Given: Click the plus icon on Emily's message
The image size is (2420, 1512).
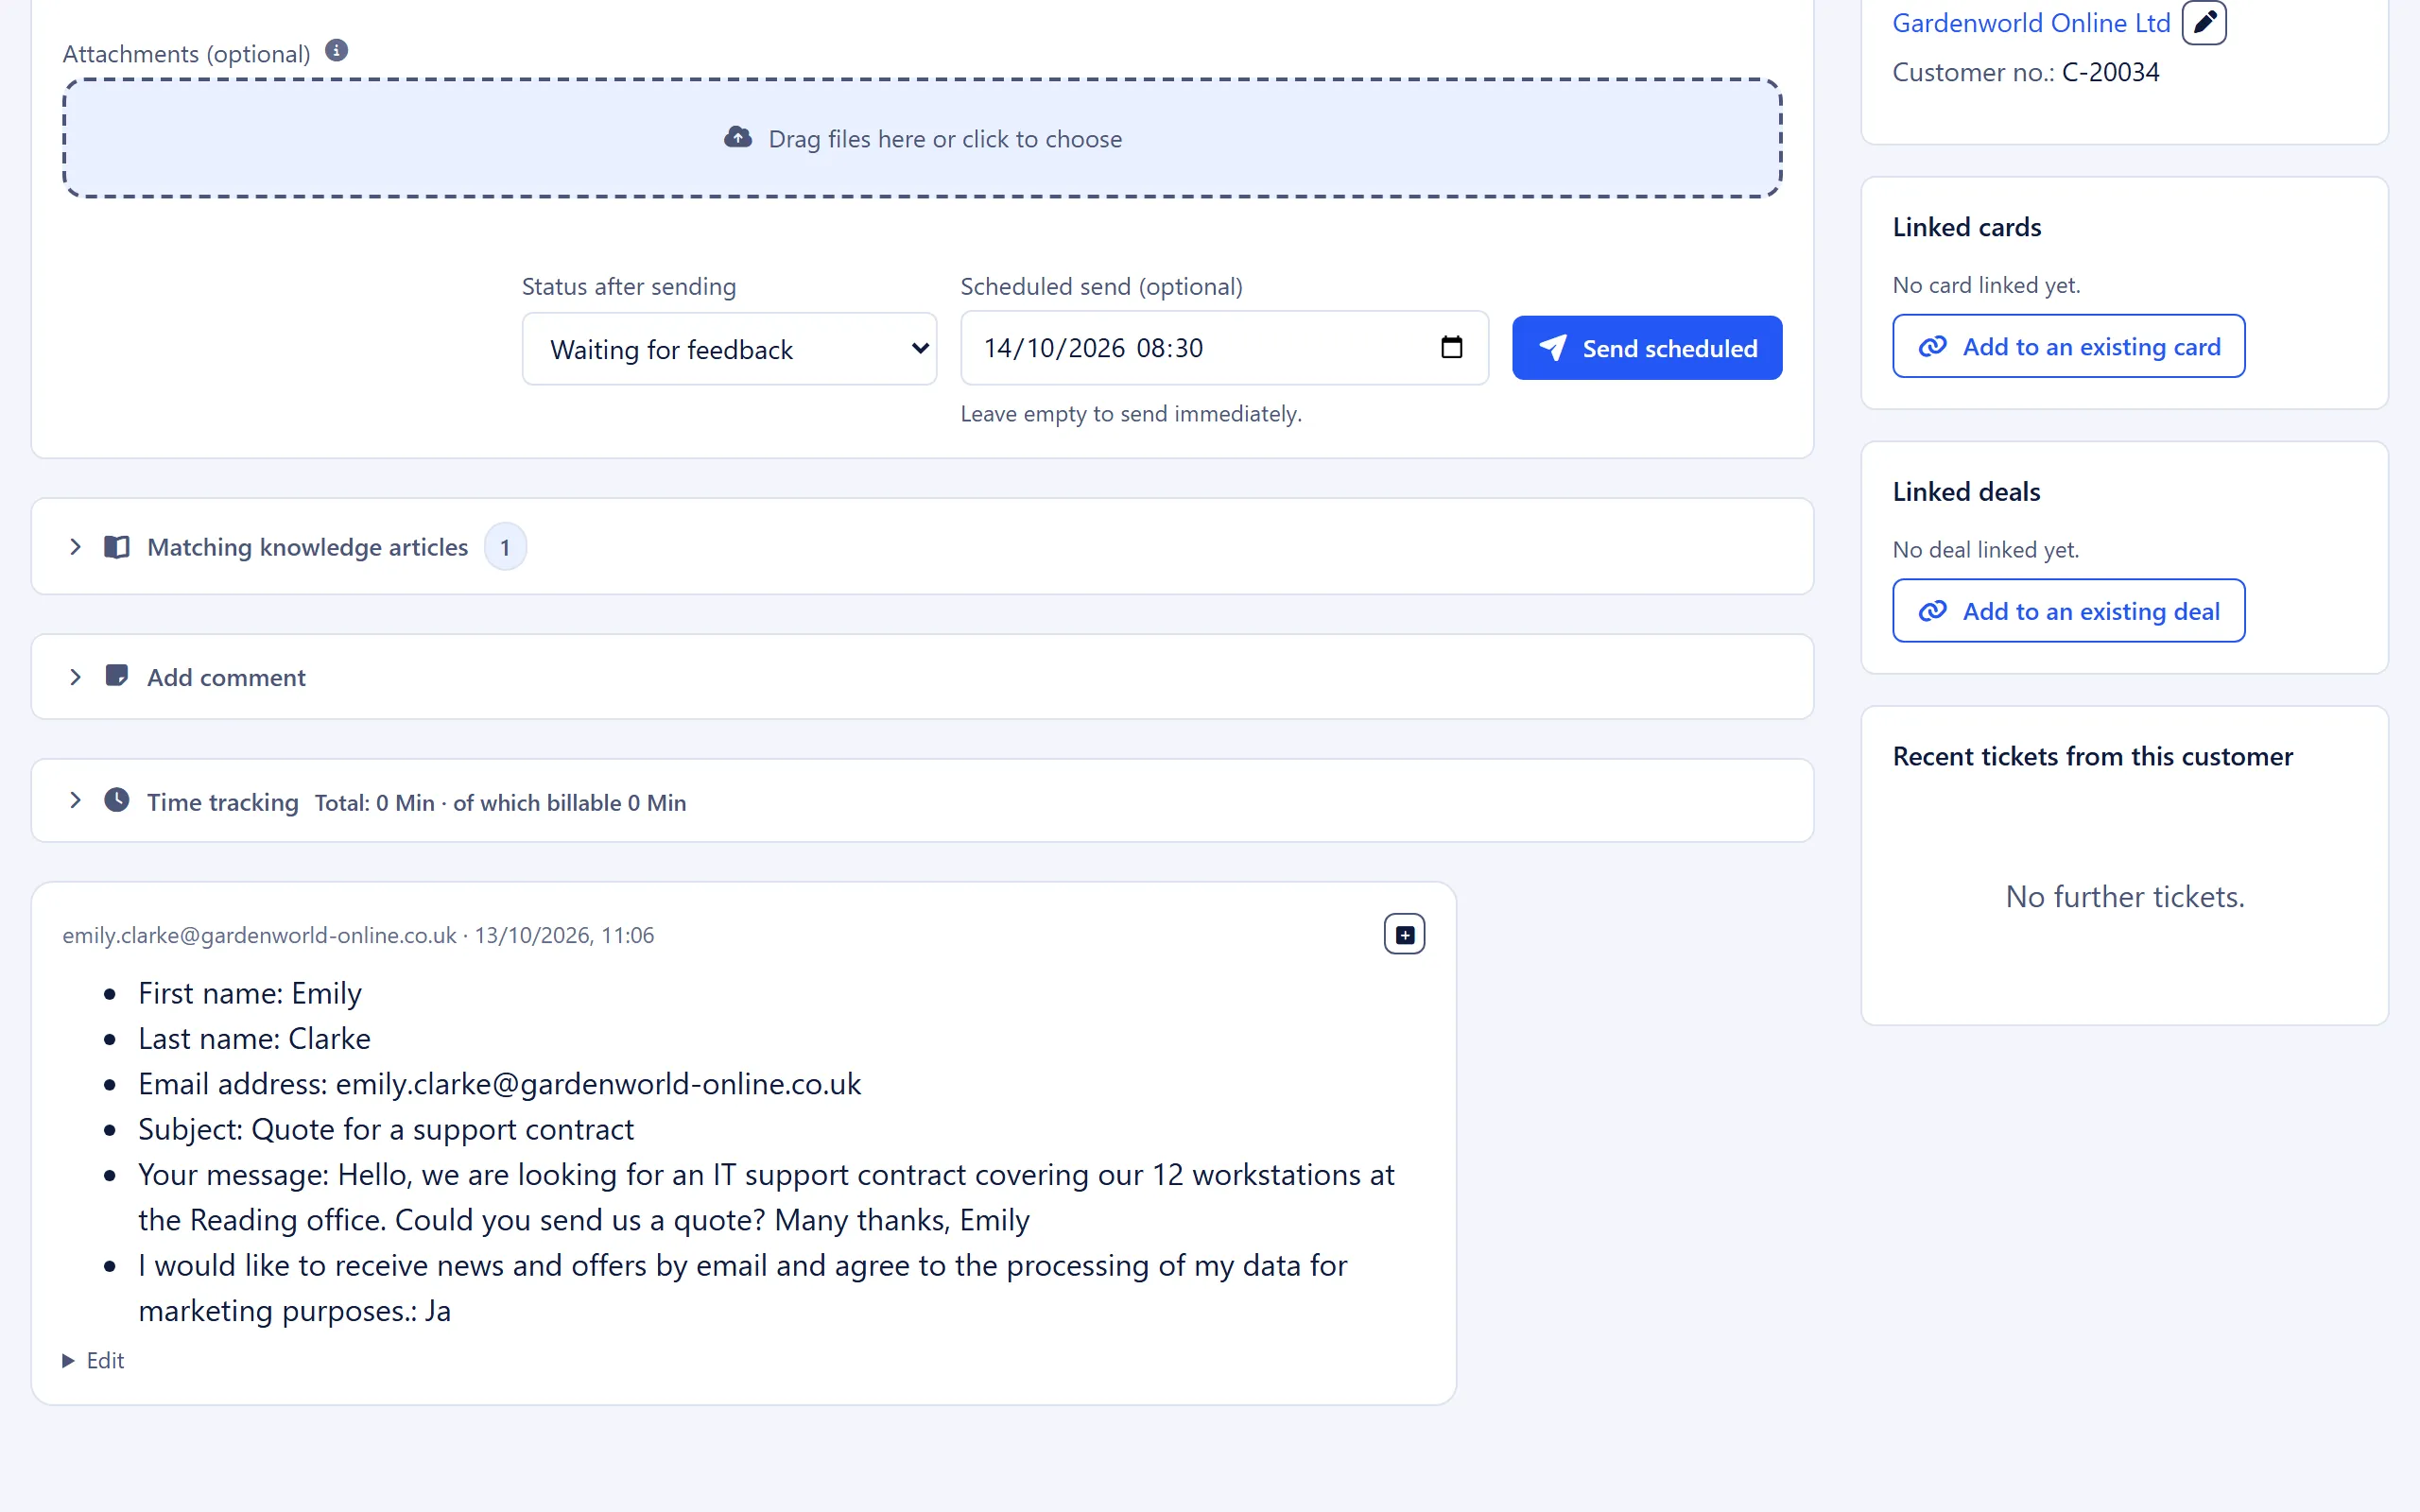Looking at the screenshot, I should pyautogui.click(x=1404, y=935).
